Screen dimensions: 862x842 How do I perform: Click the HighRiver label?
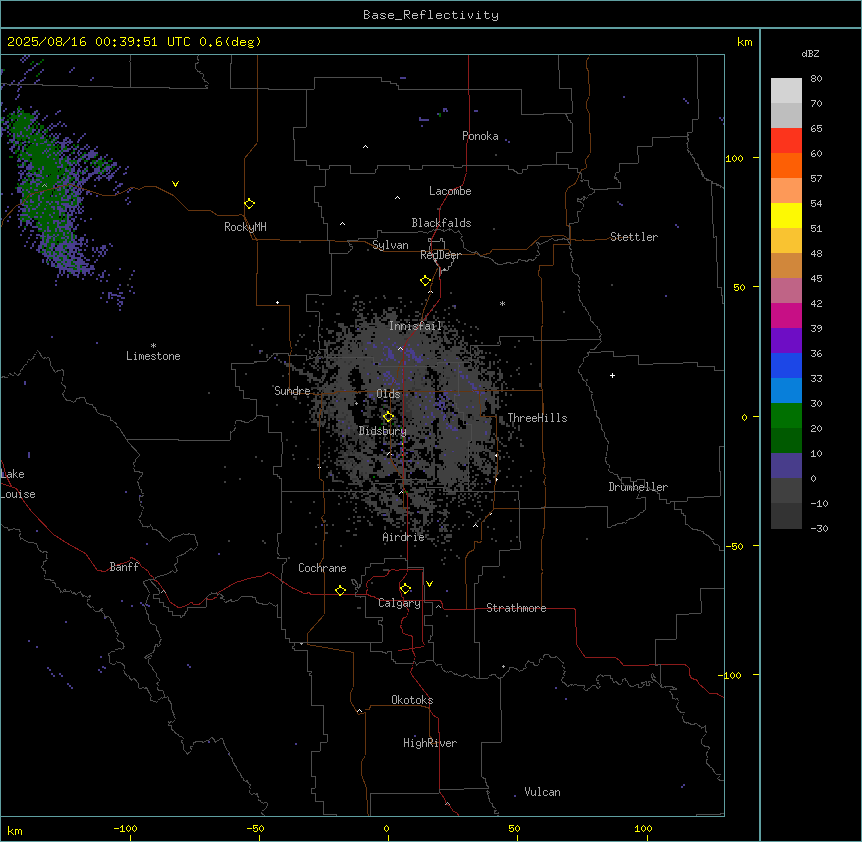(430, 743)
